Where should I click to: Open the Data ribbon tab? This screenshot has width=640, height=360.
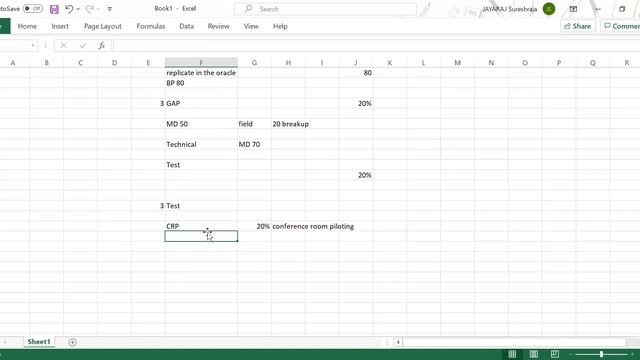[x=187, y=26]
